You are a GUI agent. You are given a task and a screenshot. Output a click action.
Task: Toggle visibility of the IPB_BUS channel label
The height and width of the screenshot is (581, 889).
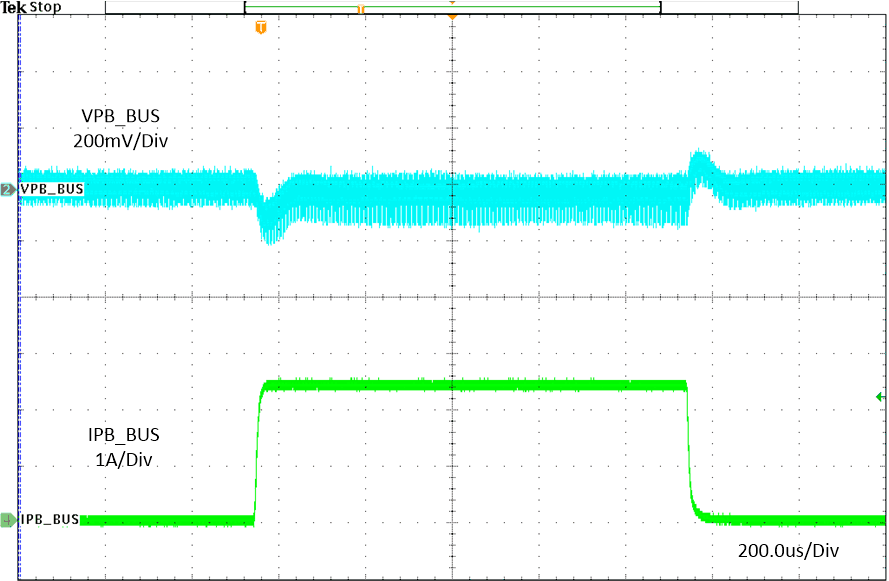tap(45, 518)
